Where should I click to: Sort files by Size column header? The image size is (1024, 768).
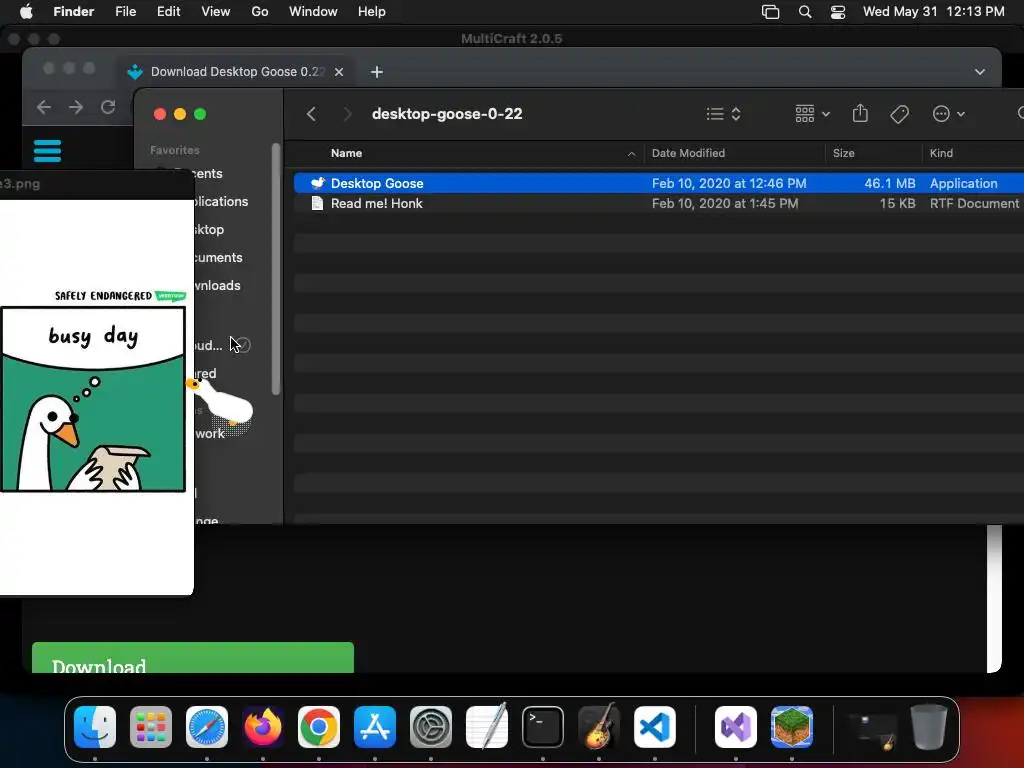[x=844, y=153]
